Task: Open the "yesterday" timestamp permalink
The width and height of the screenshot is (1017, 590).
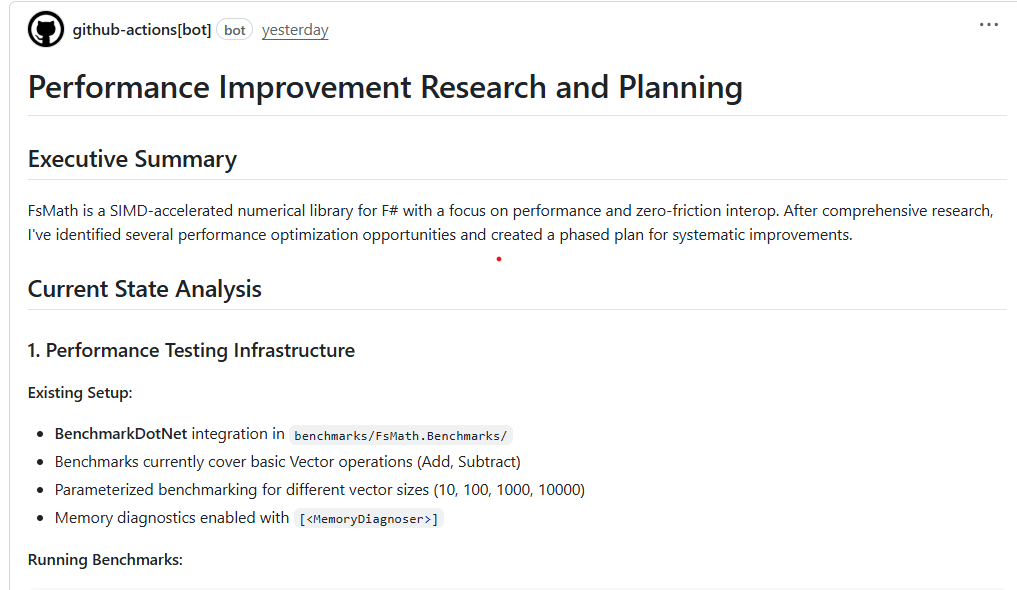Action: point(295,30)
